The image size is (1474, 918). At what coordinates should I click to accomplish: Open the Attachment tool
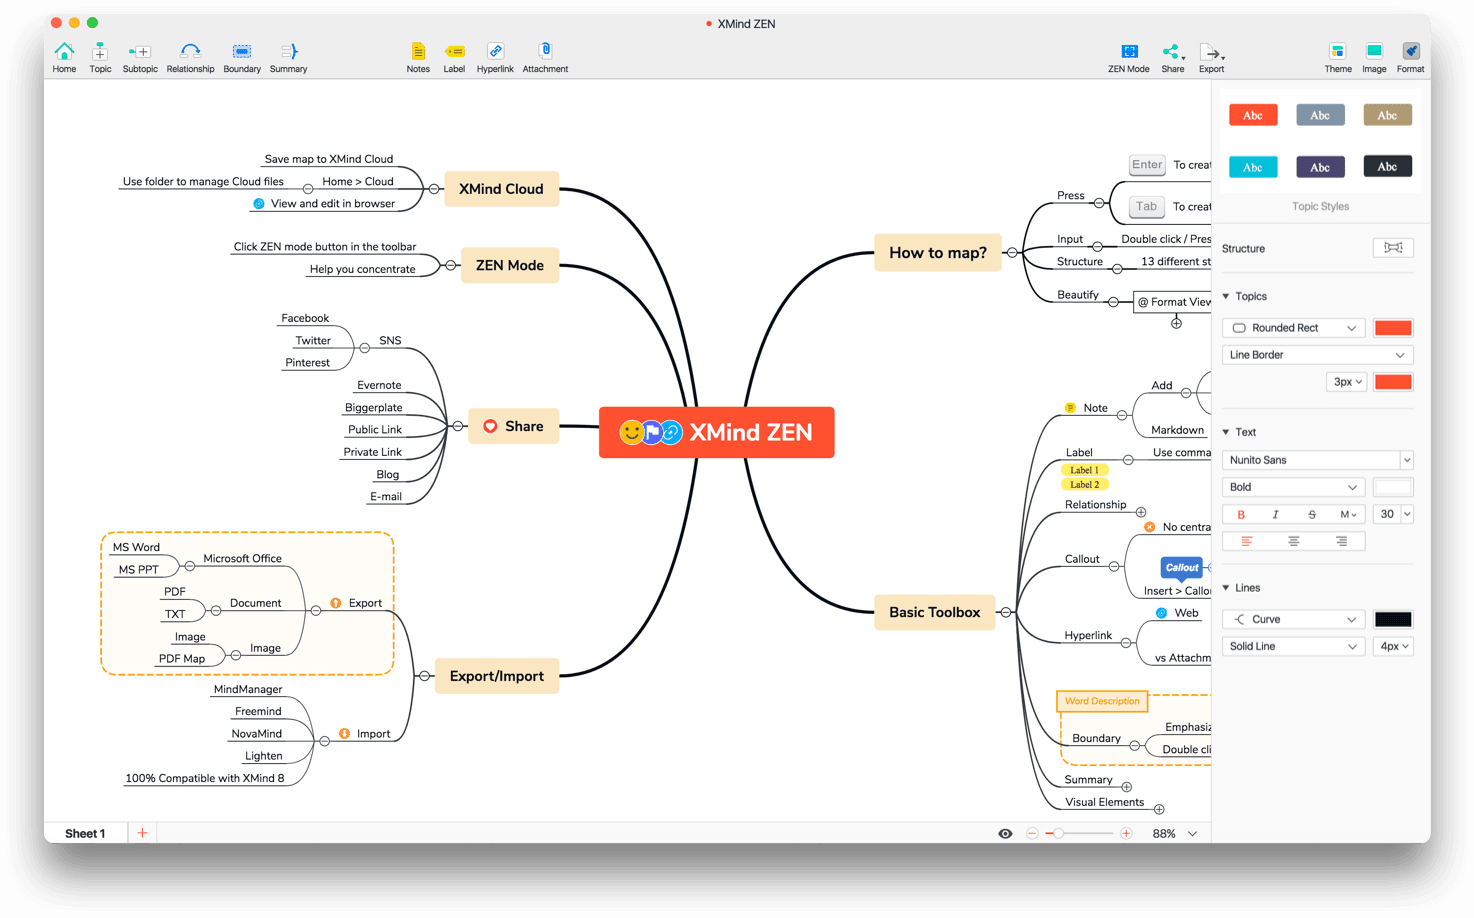[x=545, y=51]
